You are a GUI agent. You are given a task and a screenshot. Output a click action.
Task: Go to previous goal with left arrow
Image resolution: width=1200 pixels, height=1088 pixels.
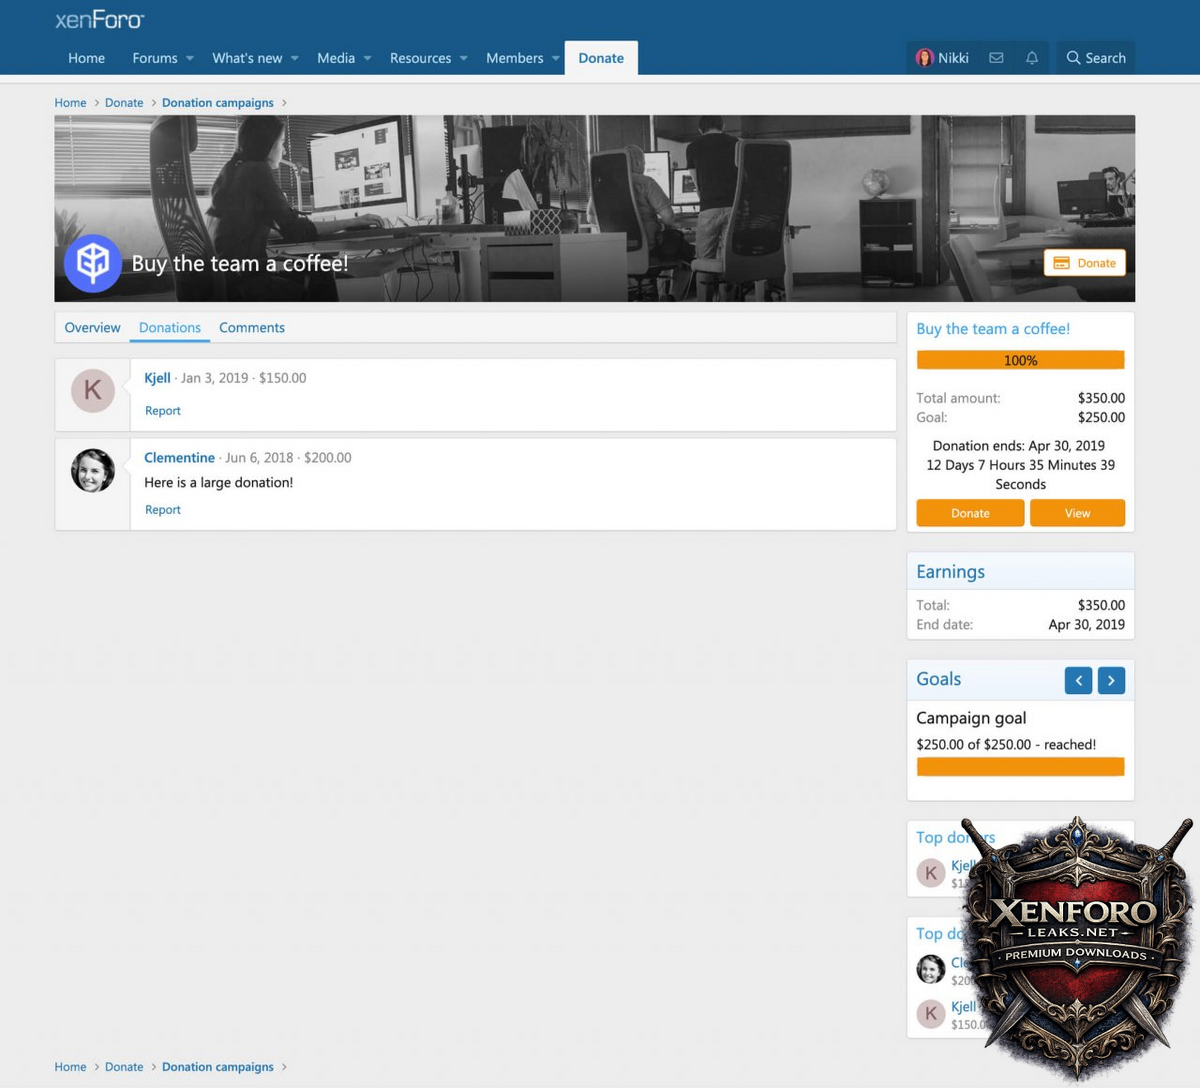tap(1078, 681)
